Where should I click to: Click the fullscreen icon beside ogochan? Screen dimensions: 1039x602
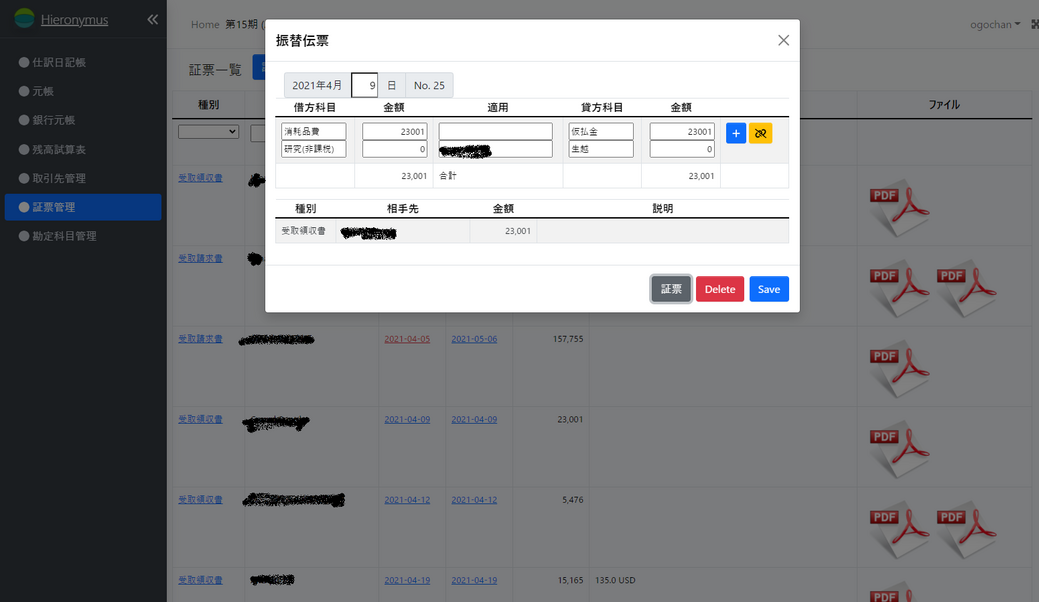click(1033, 24)
